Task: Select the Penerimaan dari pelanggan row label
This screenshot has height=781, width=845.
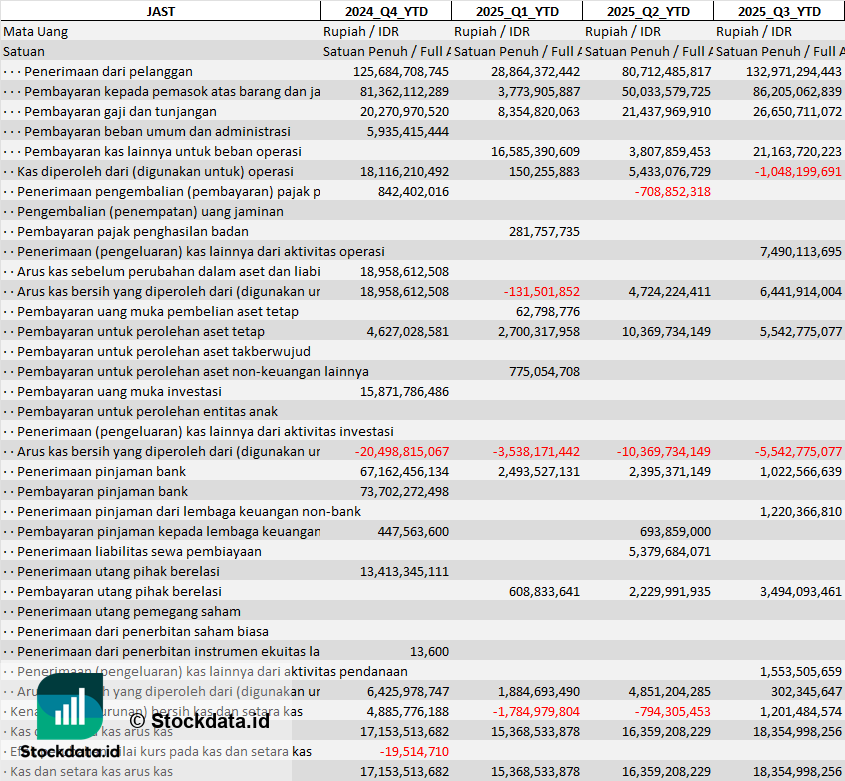Action: pyautogui.click(x=108, y=71)
